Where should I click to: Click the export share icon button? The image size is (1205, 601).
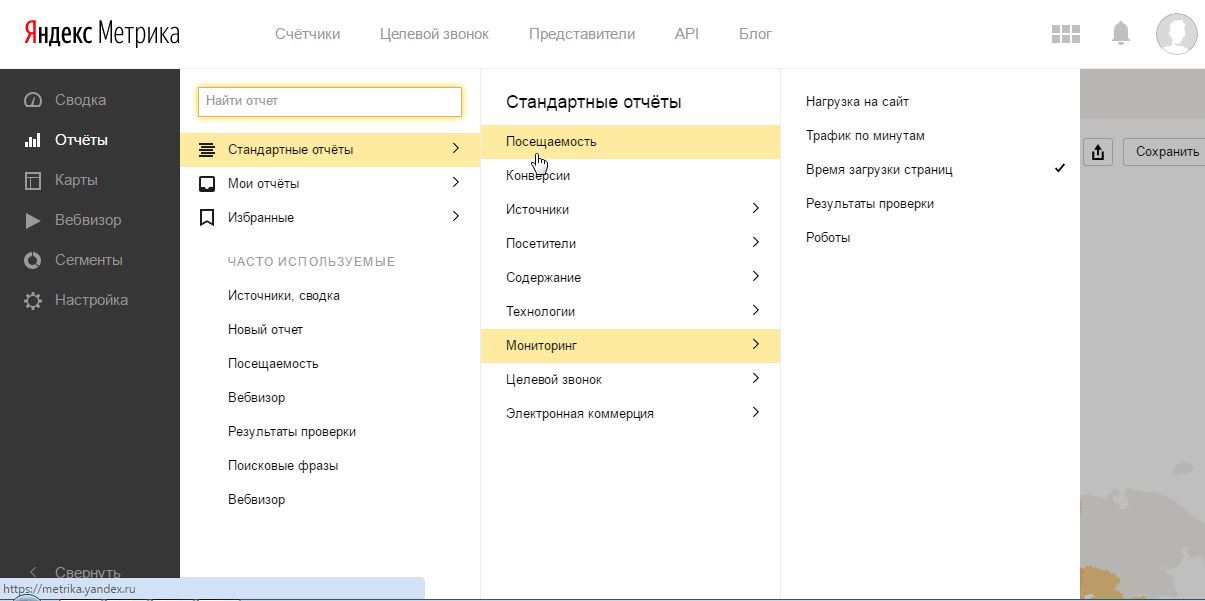click(1098, 152)
